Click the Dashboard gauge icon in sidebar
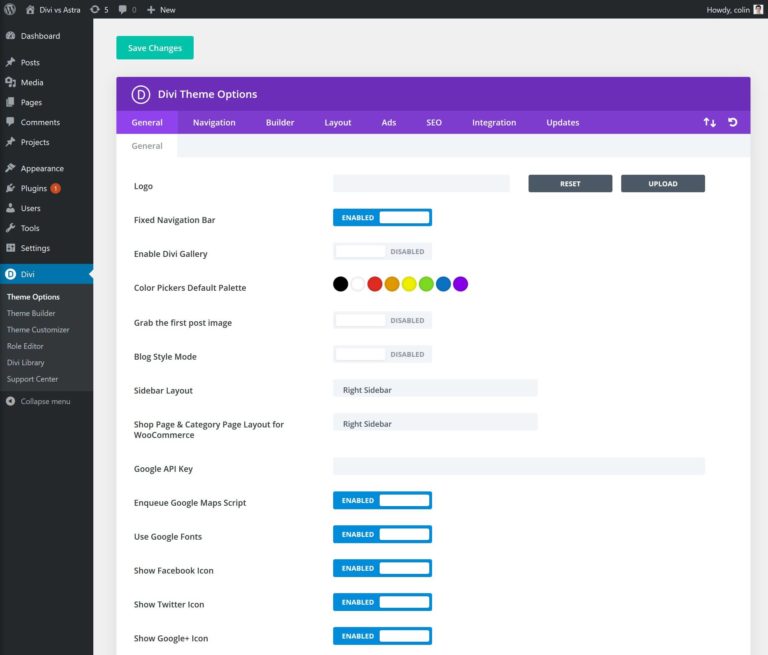 [10, 36]
